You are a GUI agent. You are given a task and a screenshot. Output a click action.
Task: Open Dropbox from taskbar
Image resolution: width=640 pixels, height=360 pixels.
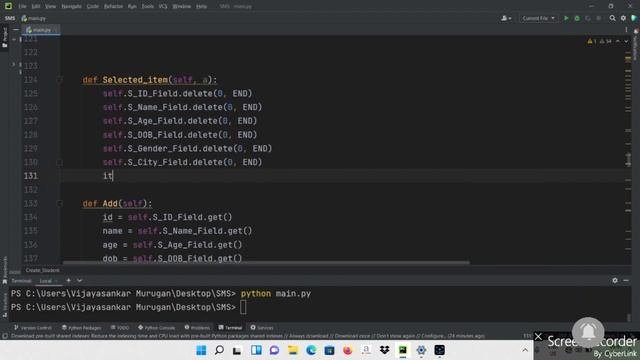click(x=384, y=350)
